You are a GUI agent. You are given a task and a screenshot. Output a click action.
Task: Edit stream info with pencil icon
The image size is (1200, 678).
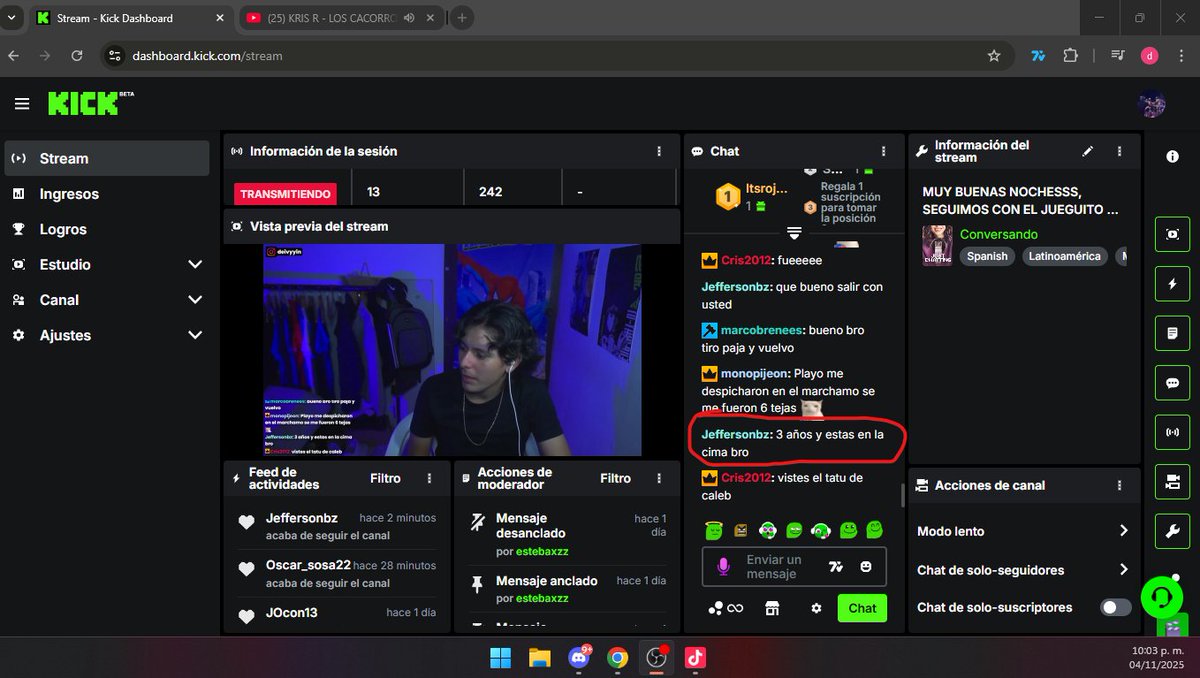[1088, 151]
